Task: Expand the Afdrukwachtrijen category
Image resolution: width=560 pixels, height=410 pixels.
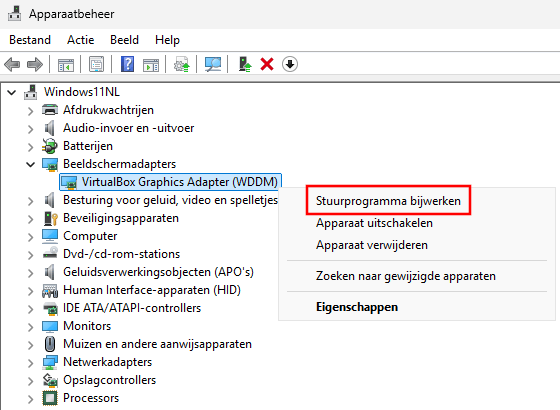Action: point(30,111)
